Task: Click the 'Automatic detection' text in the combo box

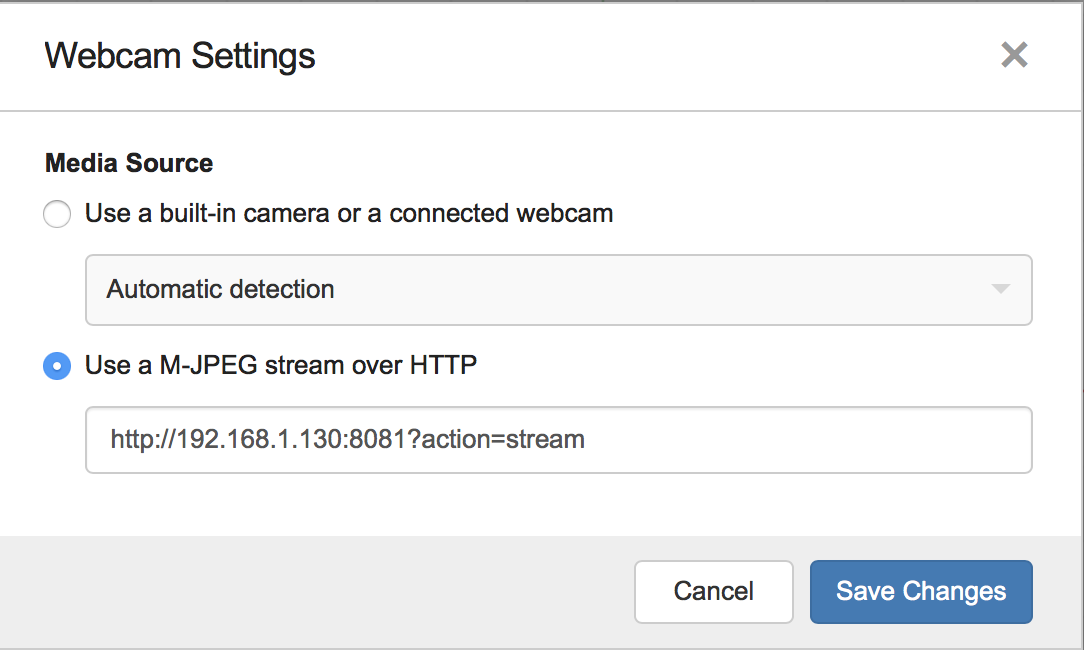Action: pos(220,289)
